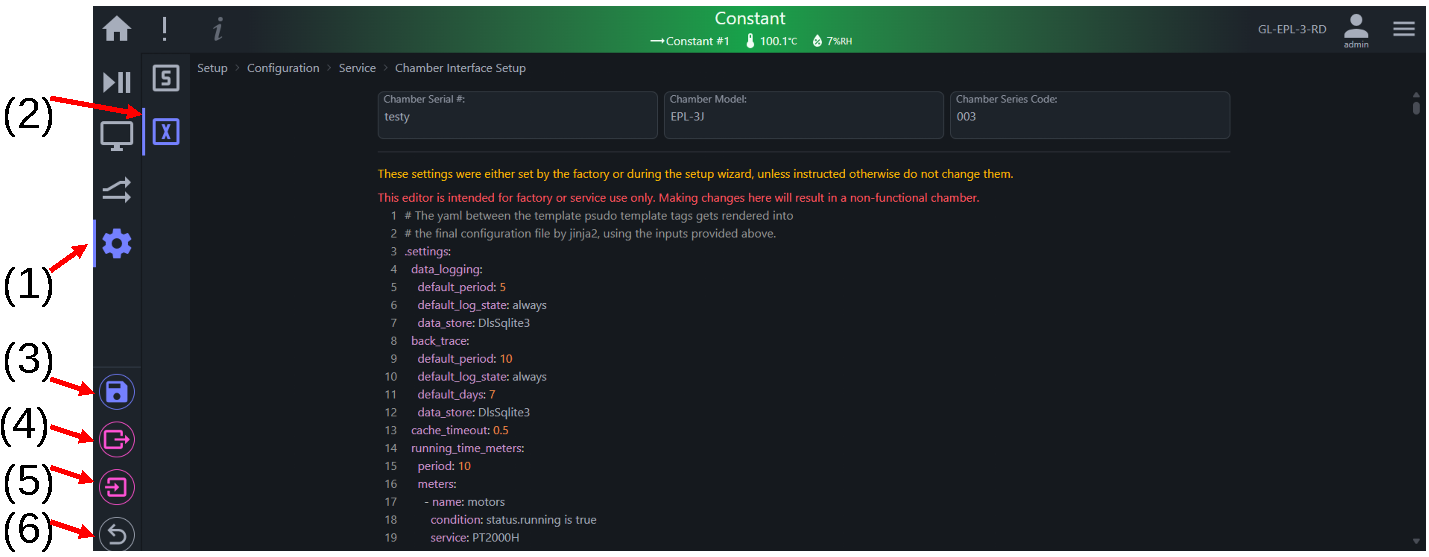Image resolution: width=1429 pixels, height=557 pixels.
Task: Go to the Home screen icon
Action: pyautogui.click(x=117, y=29)
